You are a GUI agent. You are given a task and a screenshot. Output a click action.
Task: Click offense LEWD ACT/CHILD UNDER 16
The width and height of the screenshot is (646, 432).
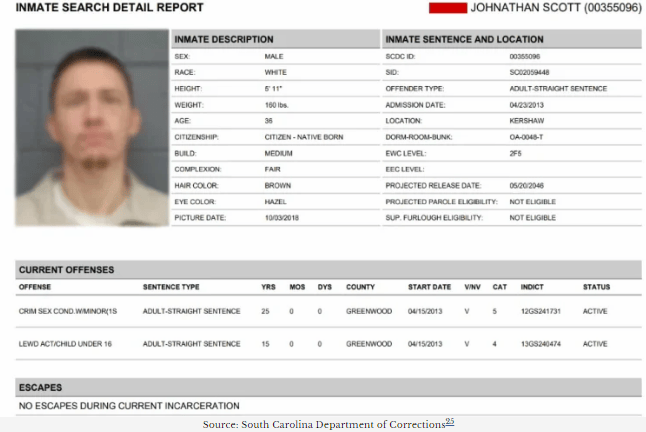click(x=65, y=344)
